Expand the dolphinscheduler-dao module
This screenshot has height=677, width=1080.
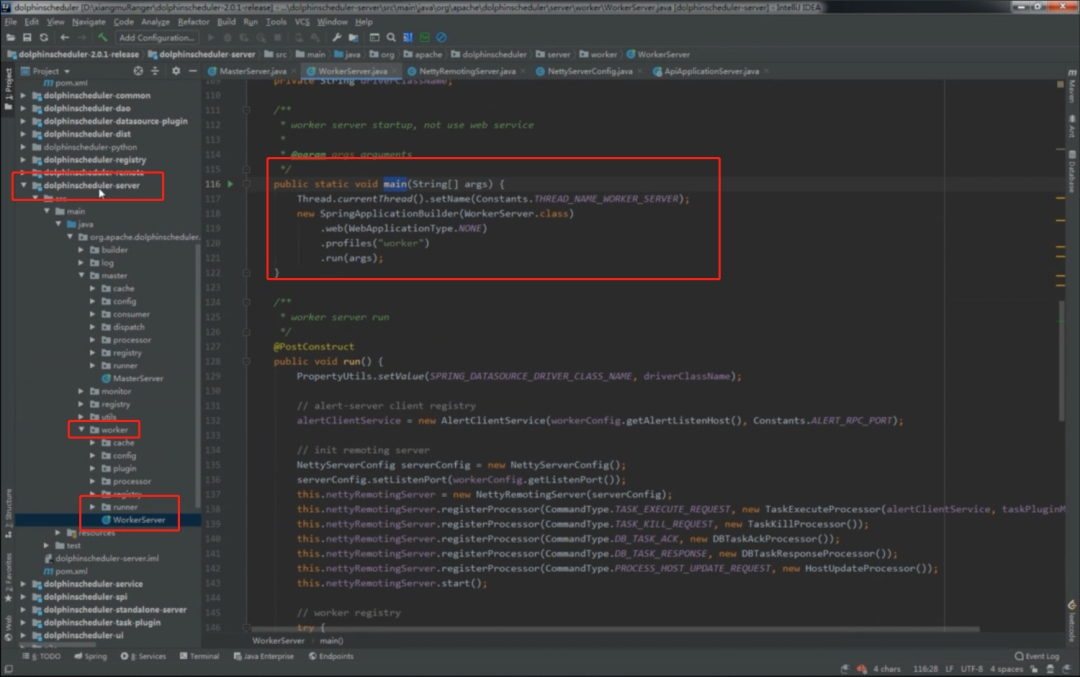pos(23,108)
